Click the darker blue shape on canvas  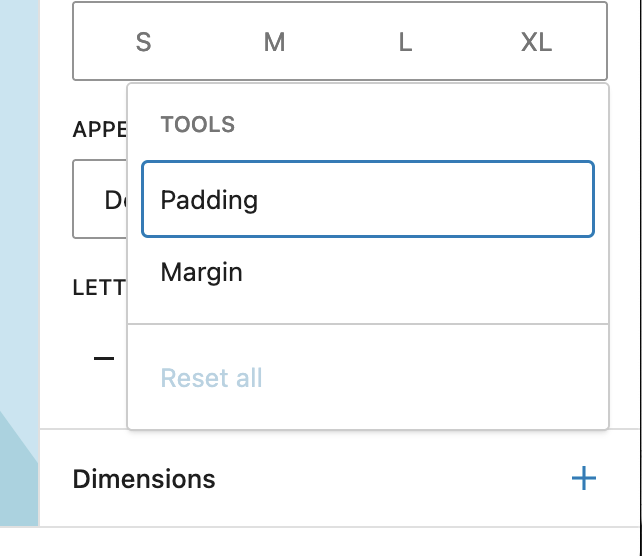[x=16, y=480]
